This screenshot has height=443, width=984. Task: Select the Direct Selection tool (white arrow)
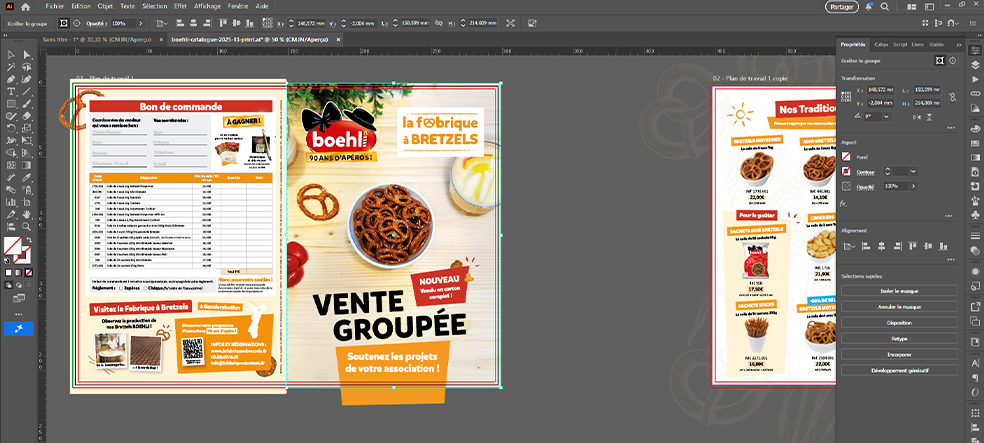[x=26, y=53]
